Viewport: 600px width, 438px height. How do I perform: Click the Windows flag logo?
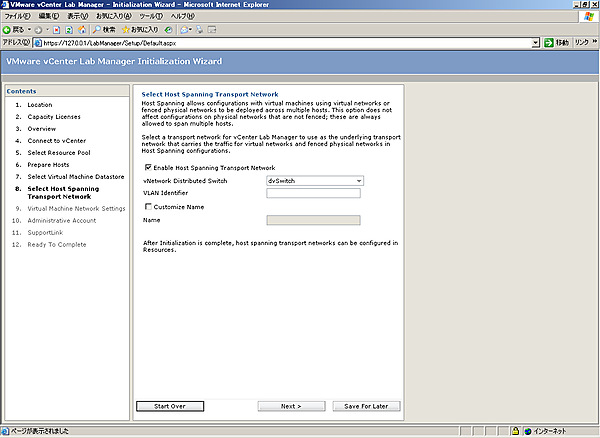pyautogui.click(x=589, y=16)
